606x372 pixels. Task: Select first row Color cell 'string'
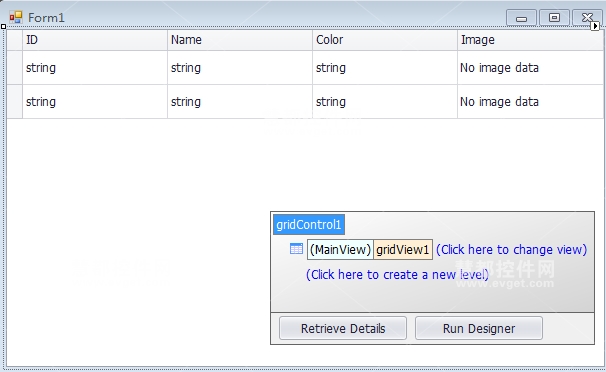(x=385, y=68)
